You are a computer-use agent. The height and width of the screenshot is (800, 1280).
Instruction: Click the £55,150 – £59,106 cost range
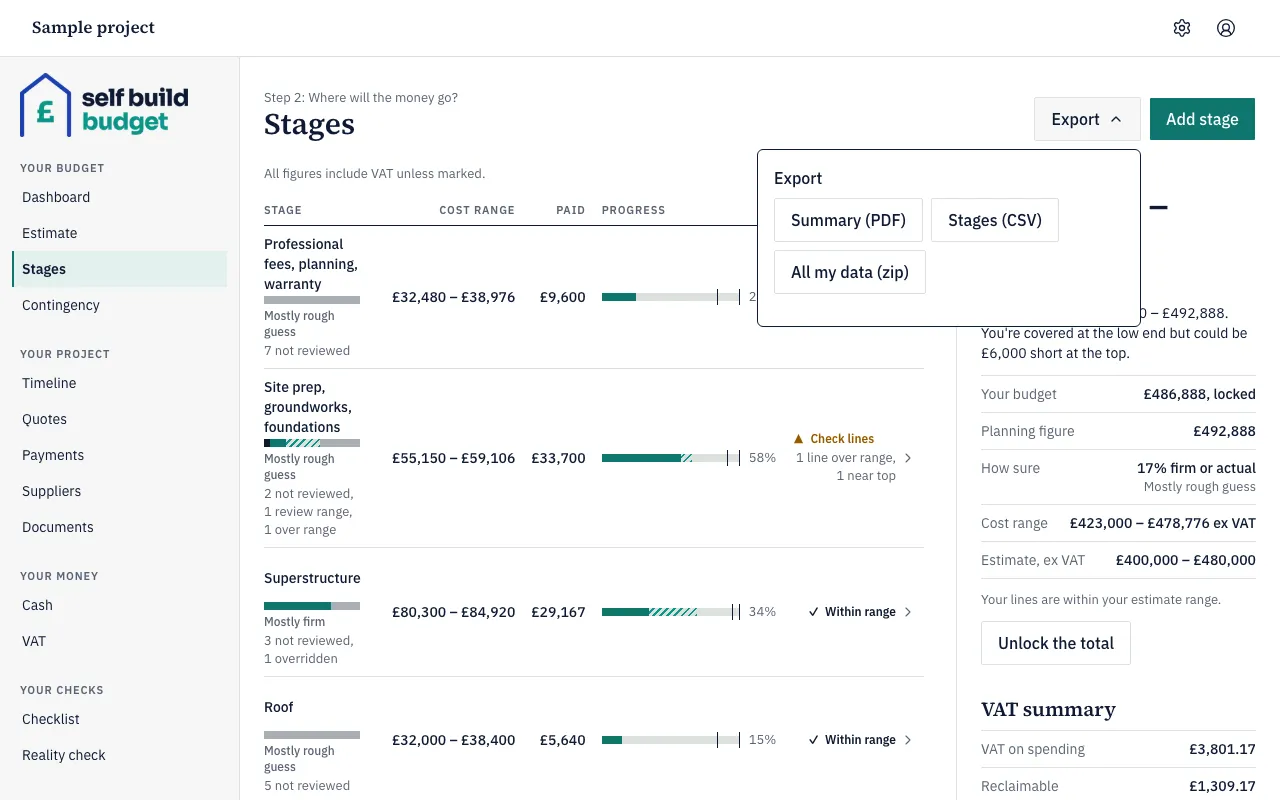tap(454, 458)
